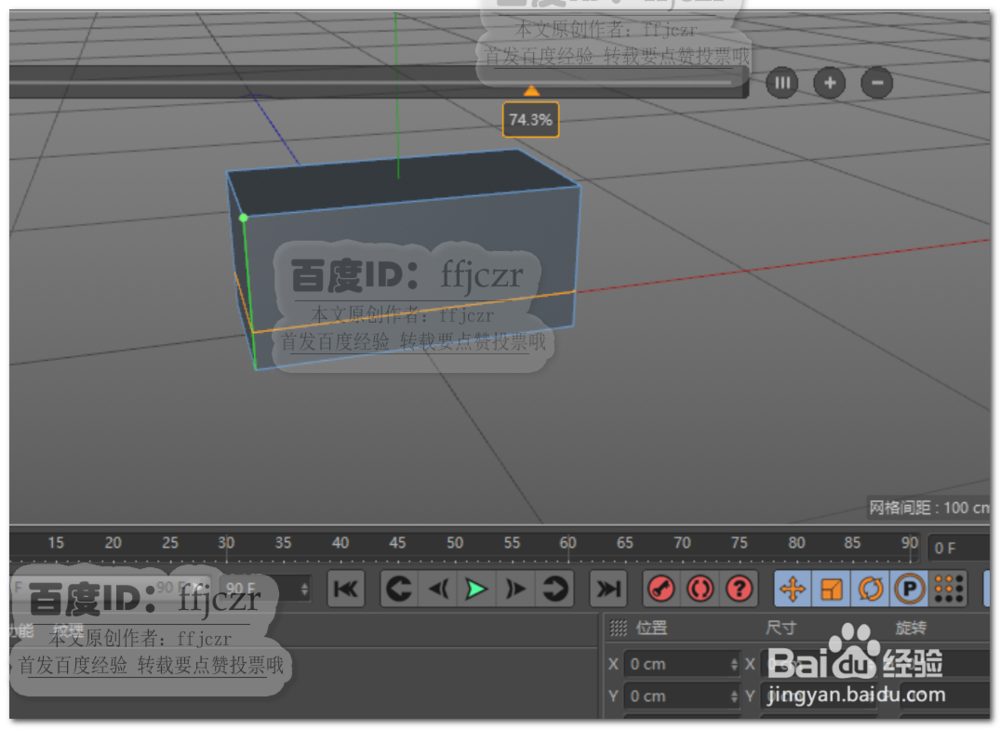Click the 位置 column header
Viewport: 1000px width, 729px height.
click(651, 628)
